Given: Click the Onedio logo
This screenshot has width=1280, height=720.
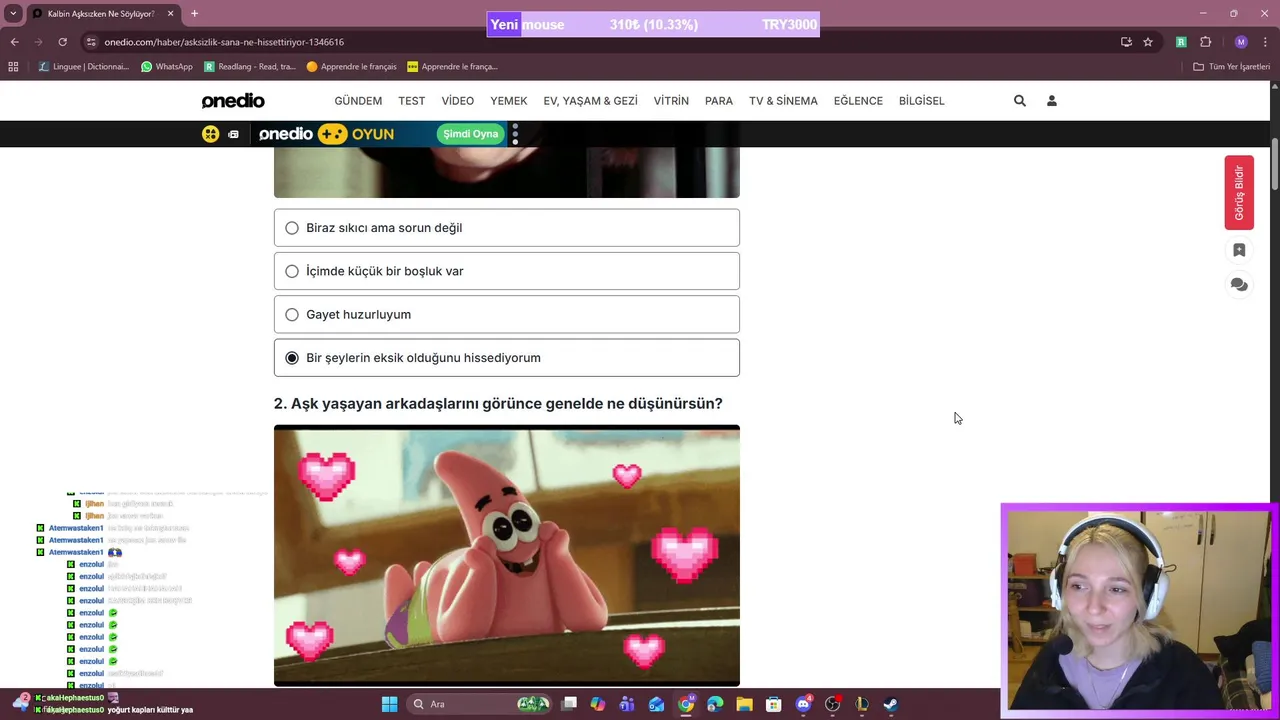Looking at the screenshot, I should (x=233, y=101).
